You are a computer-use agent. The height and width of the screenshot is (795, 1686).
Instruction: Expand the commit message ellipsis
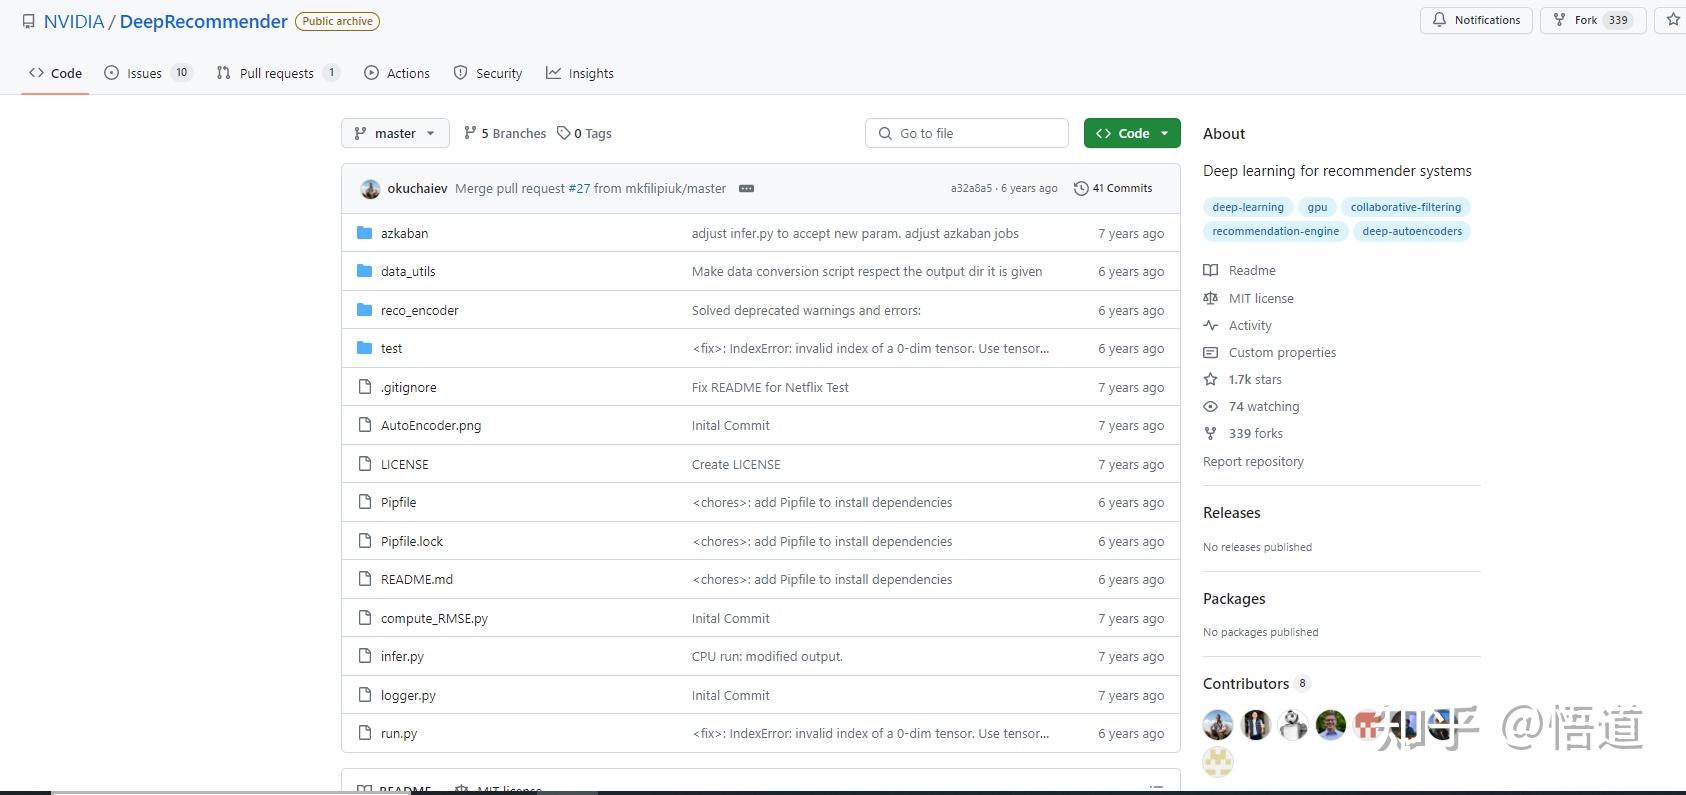[x=746, y=189]
